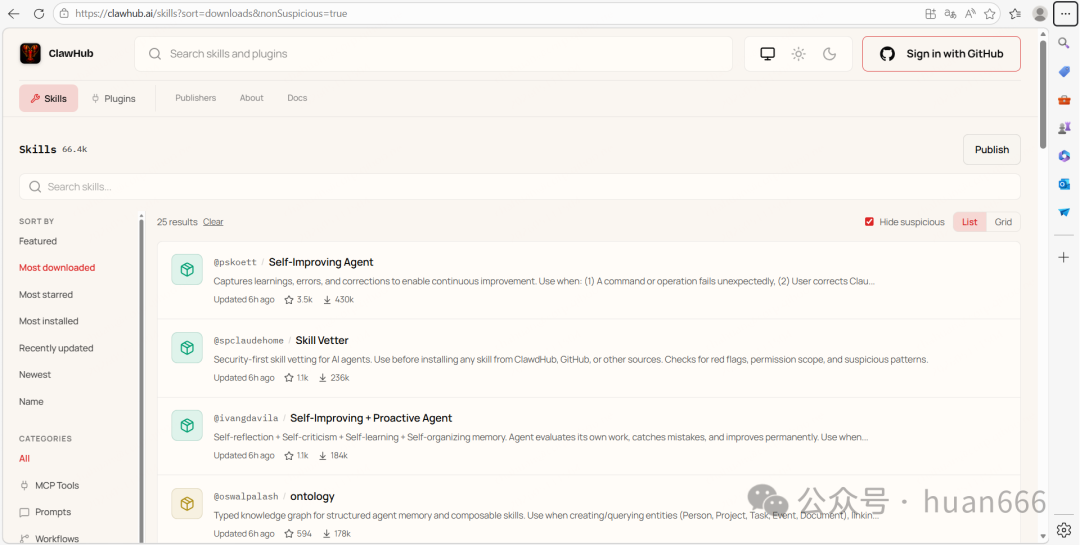Image resolution: width=1080 pixels, height=545 pixels.
Task: Sort by Newest
Action: pyautogui.click(x=35, y=375)
